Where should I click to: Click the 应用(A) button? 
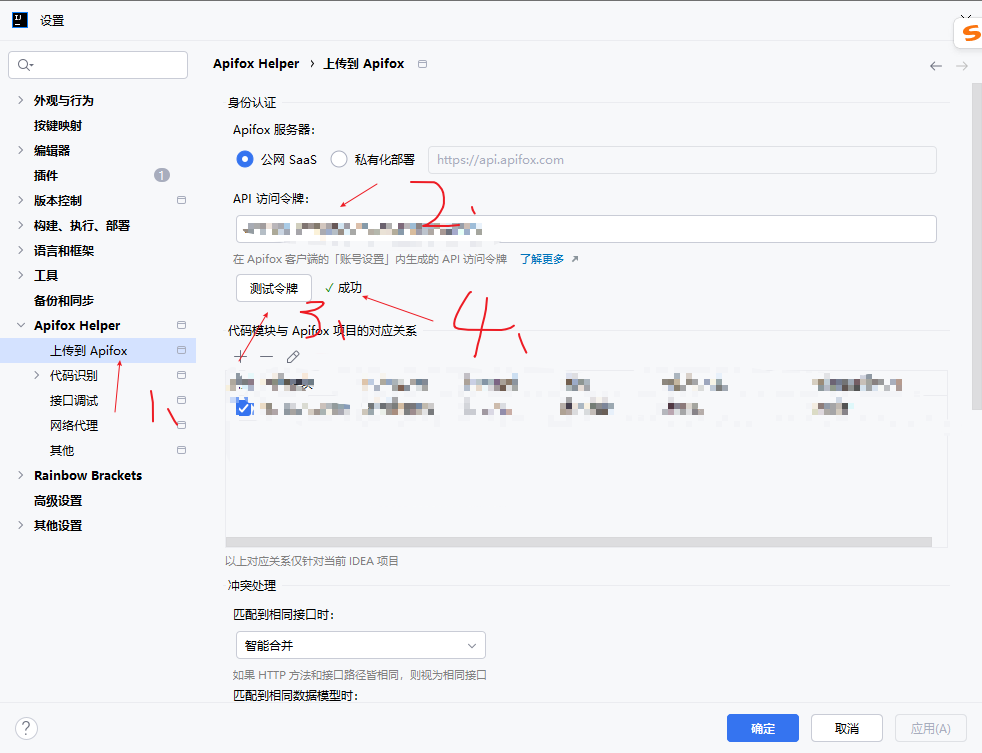coord(931,728)
